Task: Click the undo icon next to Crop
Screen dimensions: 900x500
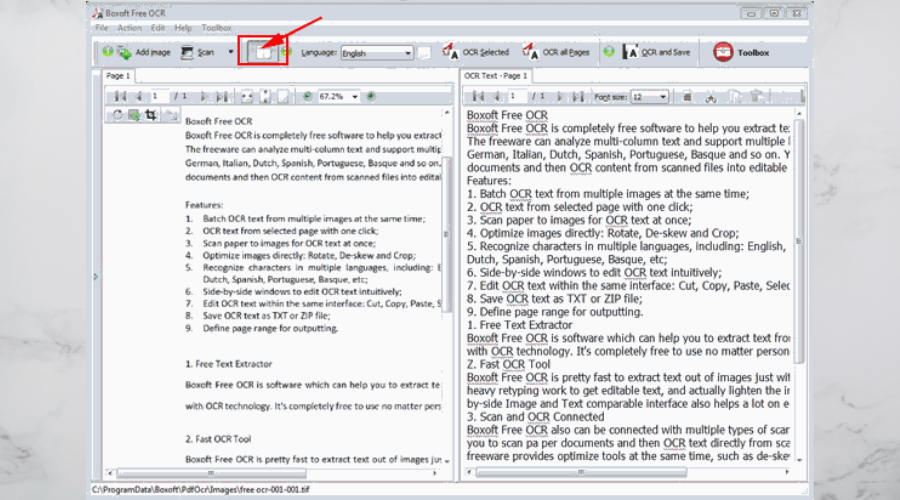Action: [171, 115]
